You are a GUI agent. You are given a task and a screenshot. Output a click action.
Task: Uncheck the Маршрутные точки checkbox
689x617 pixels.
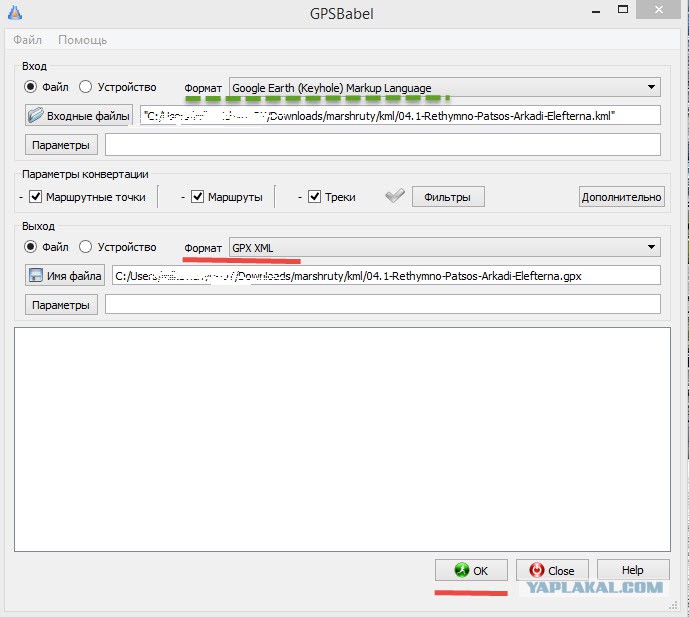[x=36, y=196]
